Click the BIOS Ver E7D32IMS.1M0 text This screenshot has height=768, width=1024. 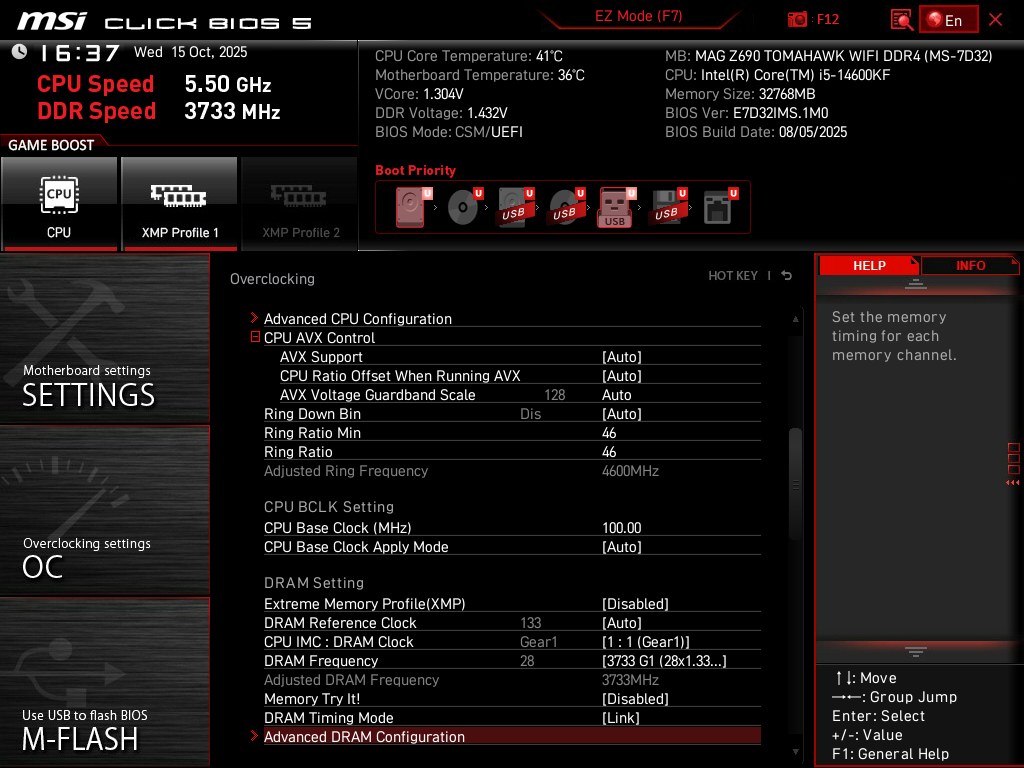(746, 113)
